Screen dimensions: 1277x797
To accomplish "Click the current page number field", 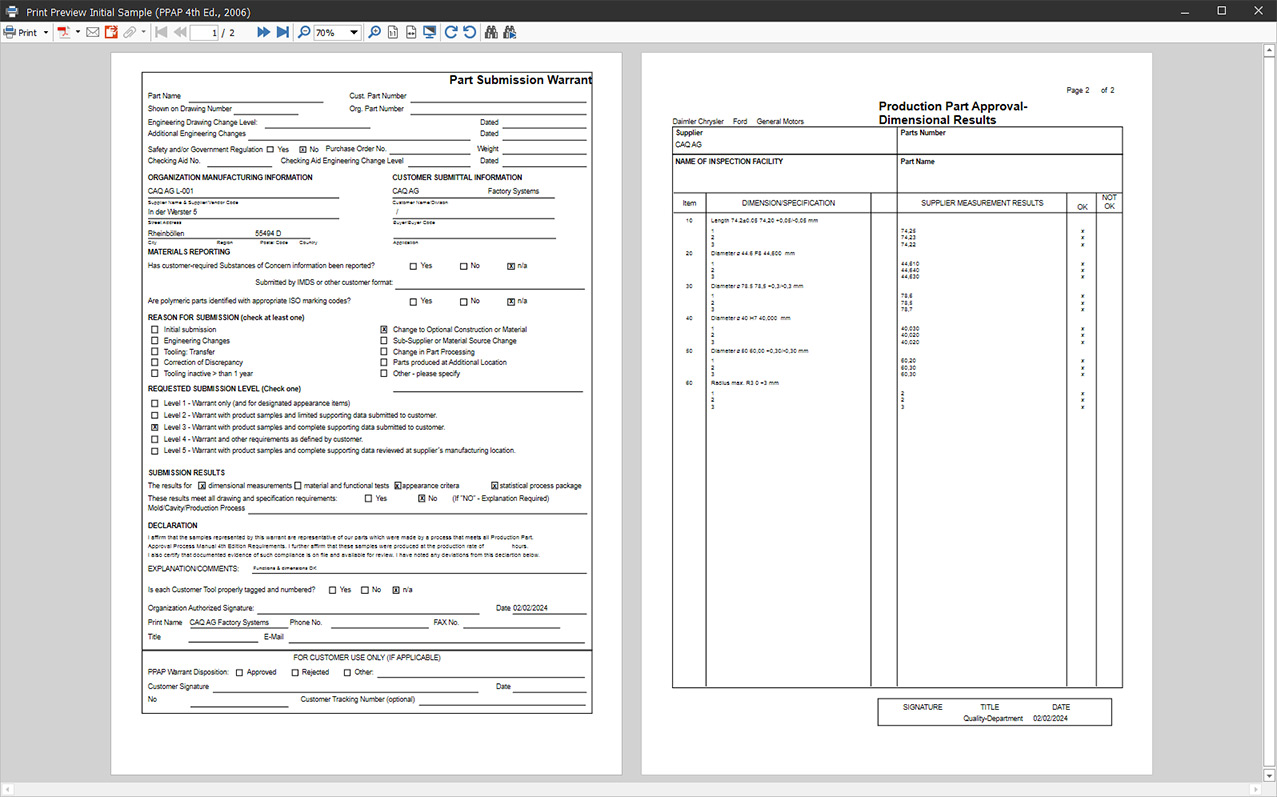I will click(x=205, y=33).
